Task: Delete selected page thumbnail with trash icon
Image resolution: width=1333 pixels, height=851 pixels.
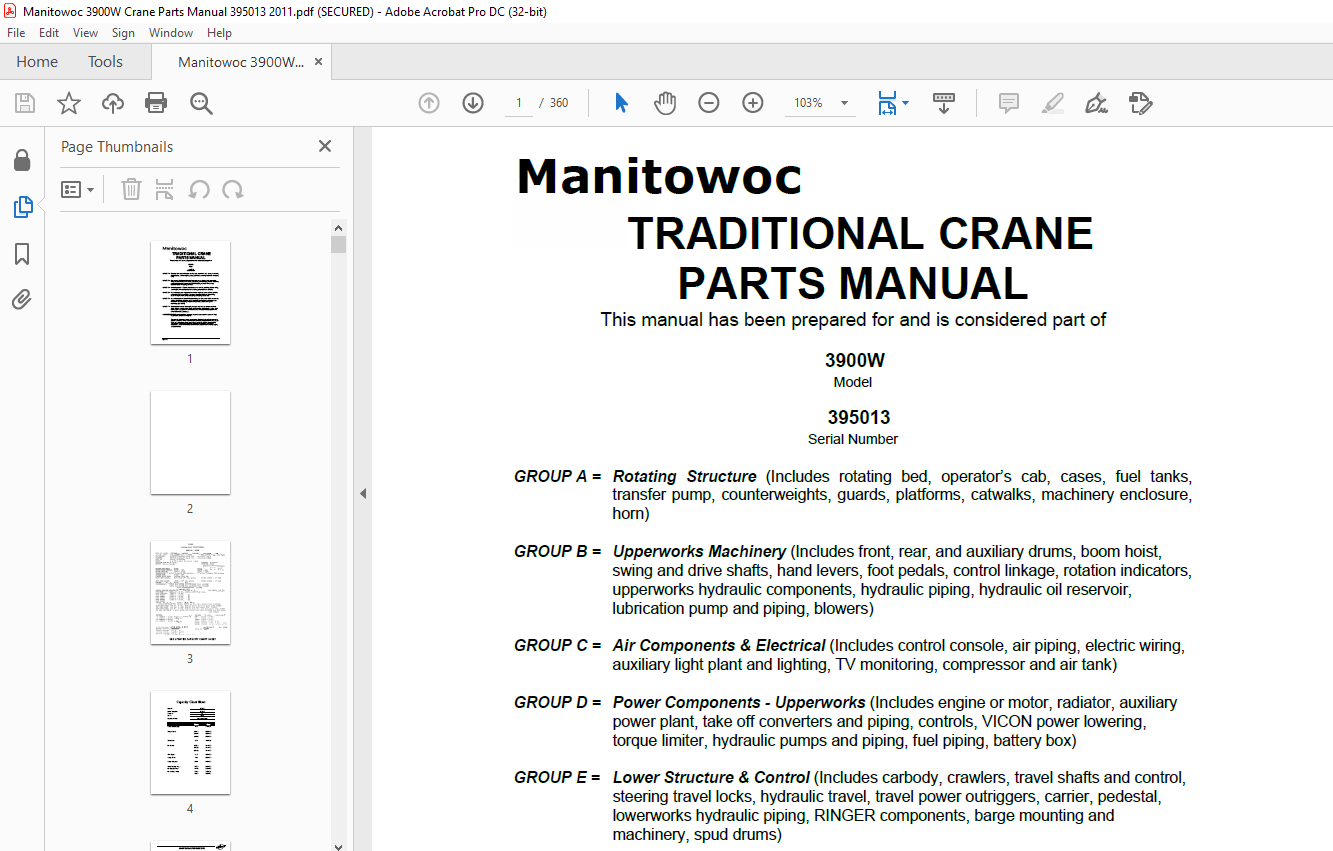Action: (x=131, y=189)
